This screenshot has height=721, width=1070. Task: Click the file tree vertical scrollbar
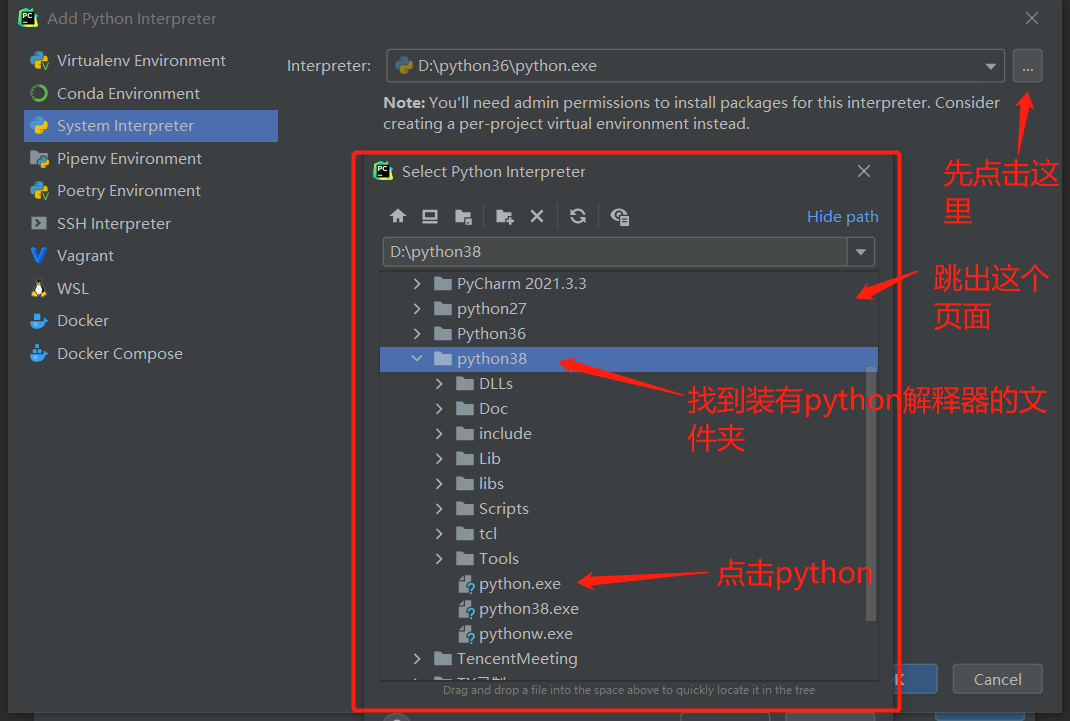(x=871, y=494)
